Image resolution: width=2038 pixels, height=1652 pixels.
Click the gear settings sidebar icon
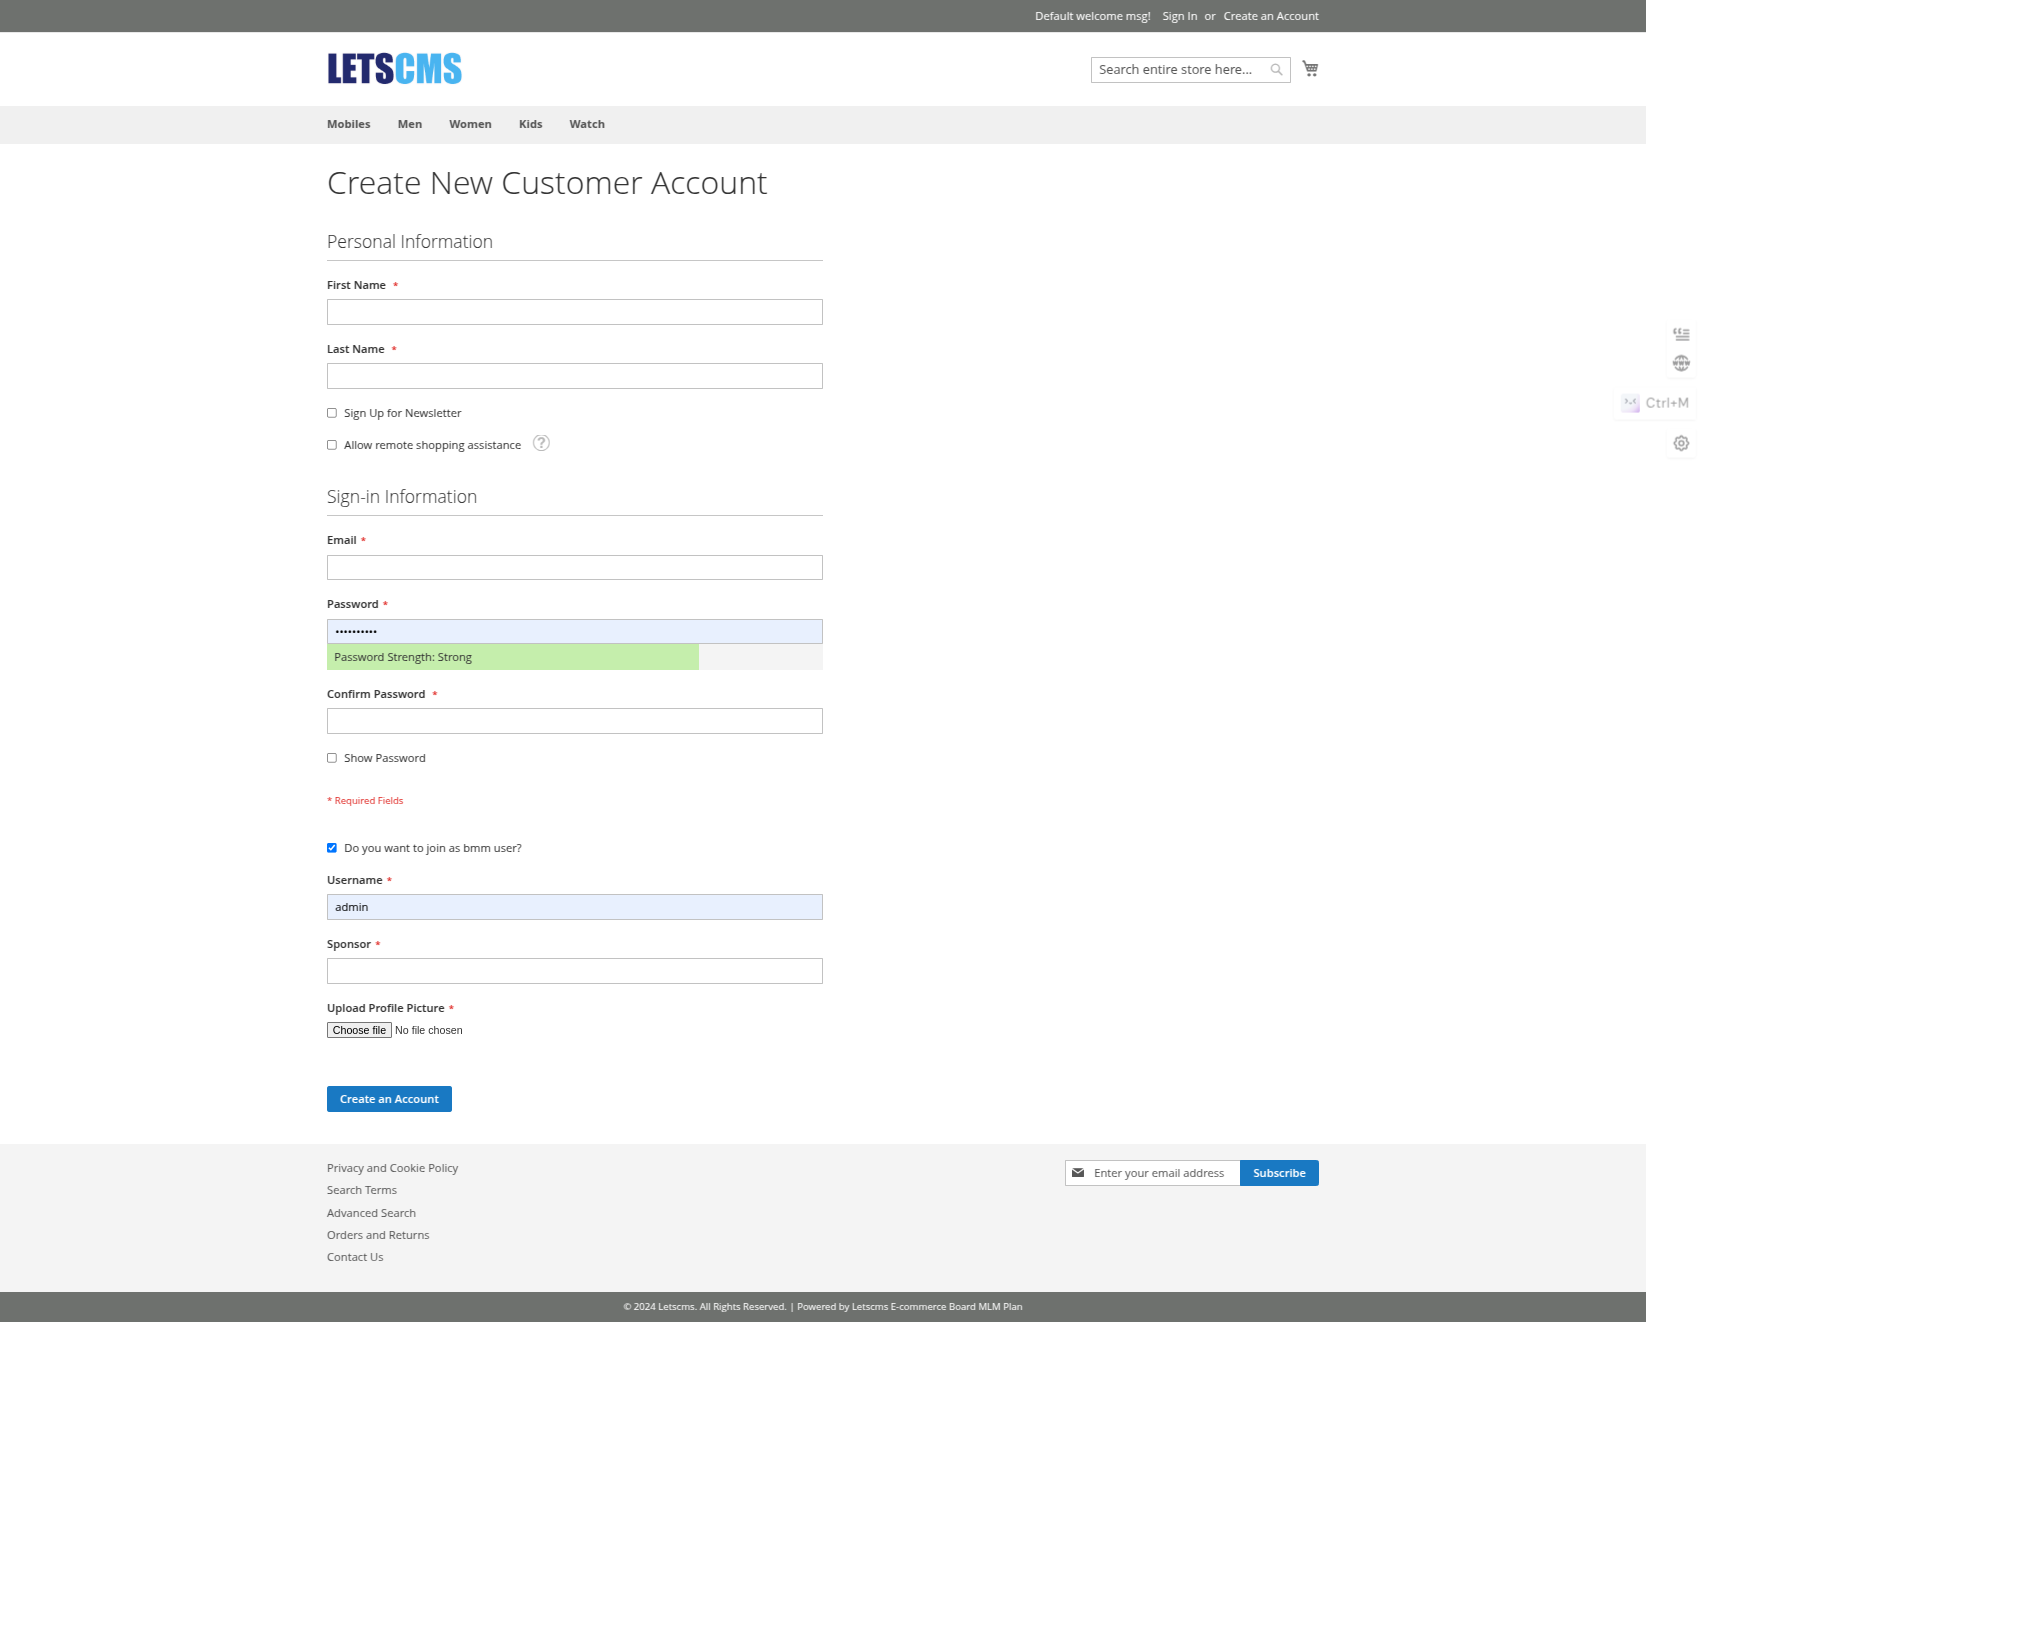[1681, 443]
